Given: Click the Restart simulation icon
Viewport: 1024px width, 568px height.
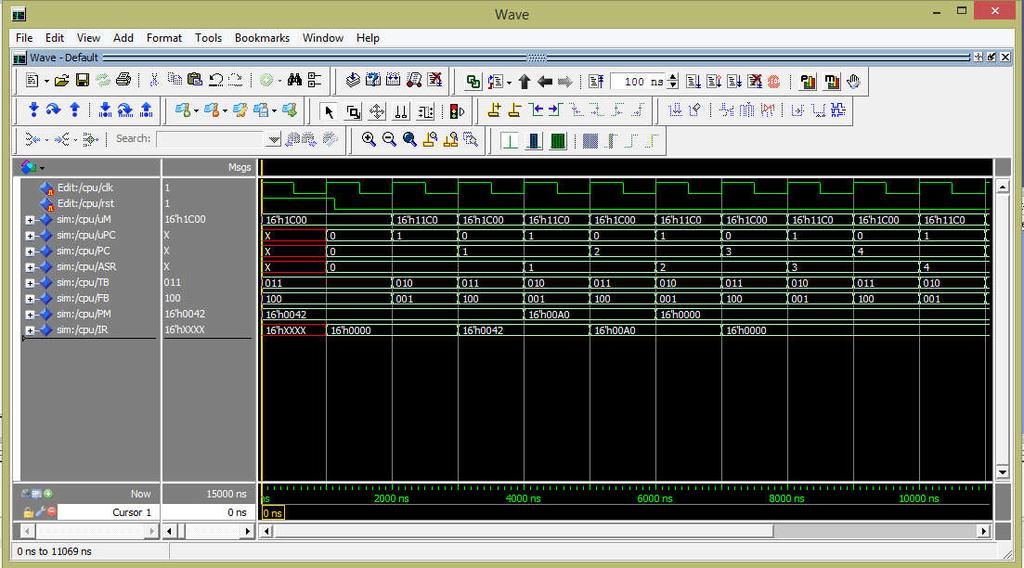Looking at the screenshot, I should (596, 82).
